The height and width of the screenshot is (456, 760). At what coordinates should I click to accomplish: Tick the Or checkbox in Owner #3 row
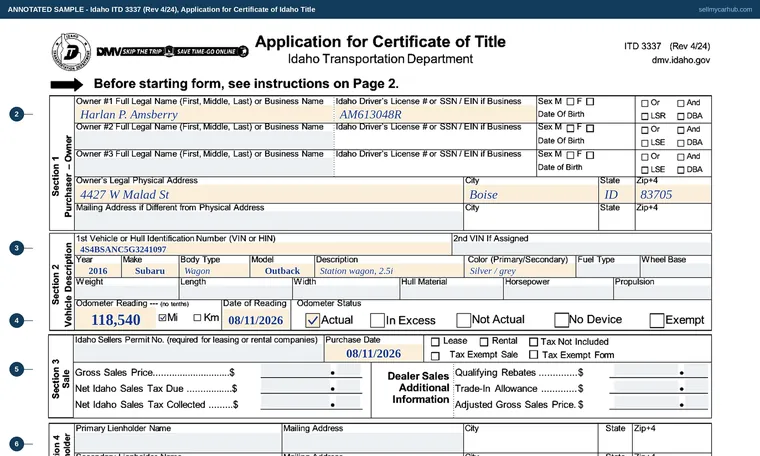point(645,157)
